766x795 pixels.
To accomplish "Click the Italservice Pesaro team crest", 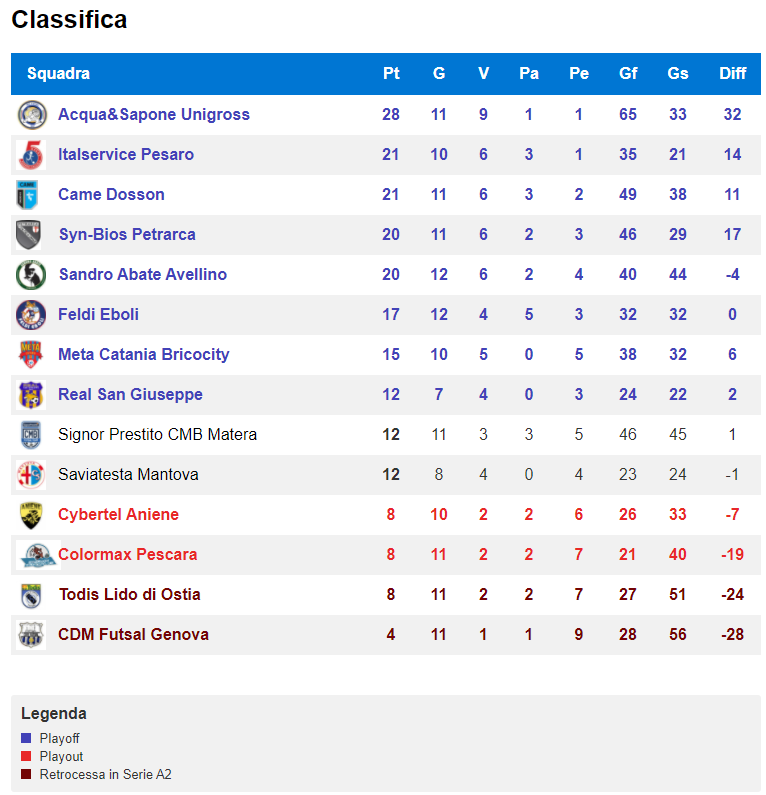I will coord(31,155).
